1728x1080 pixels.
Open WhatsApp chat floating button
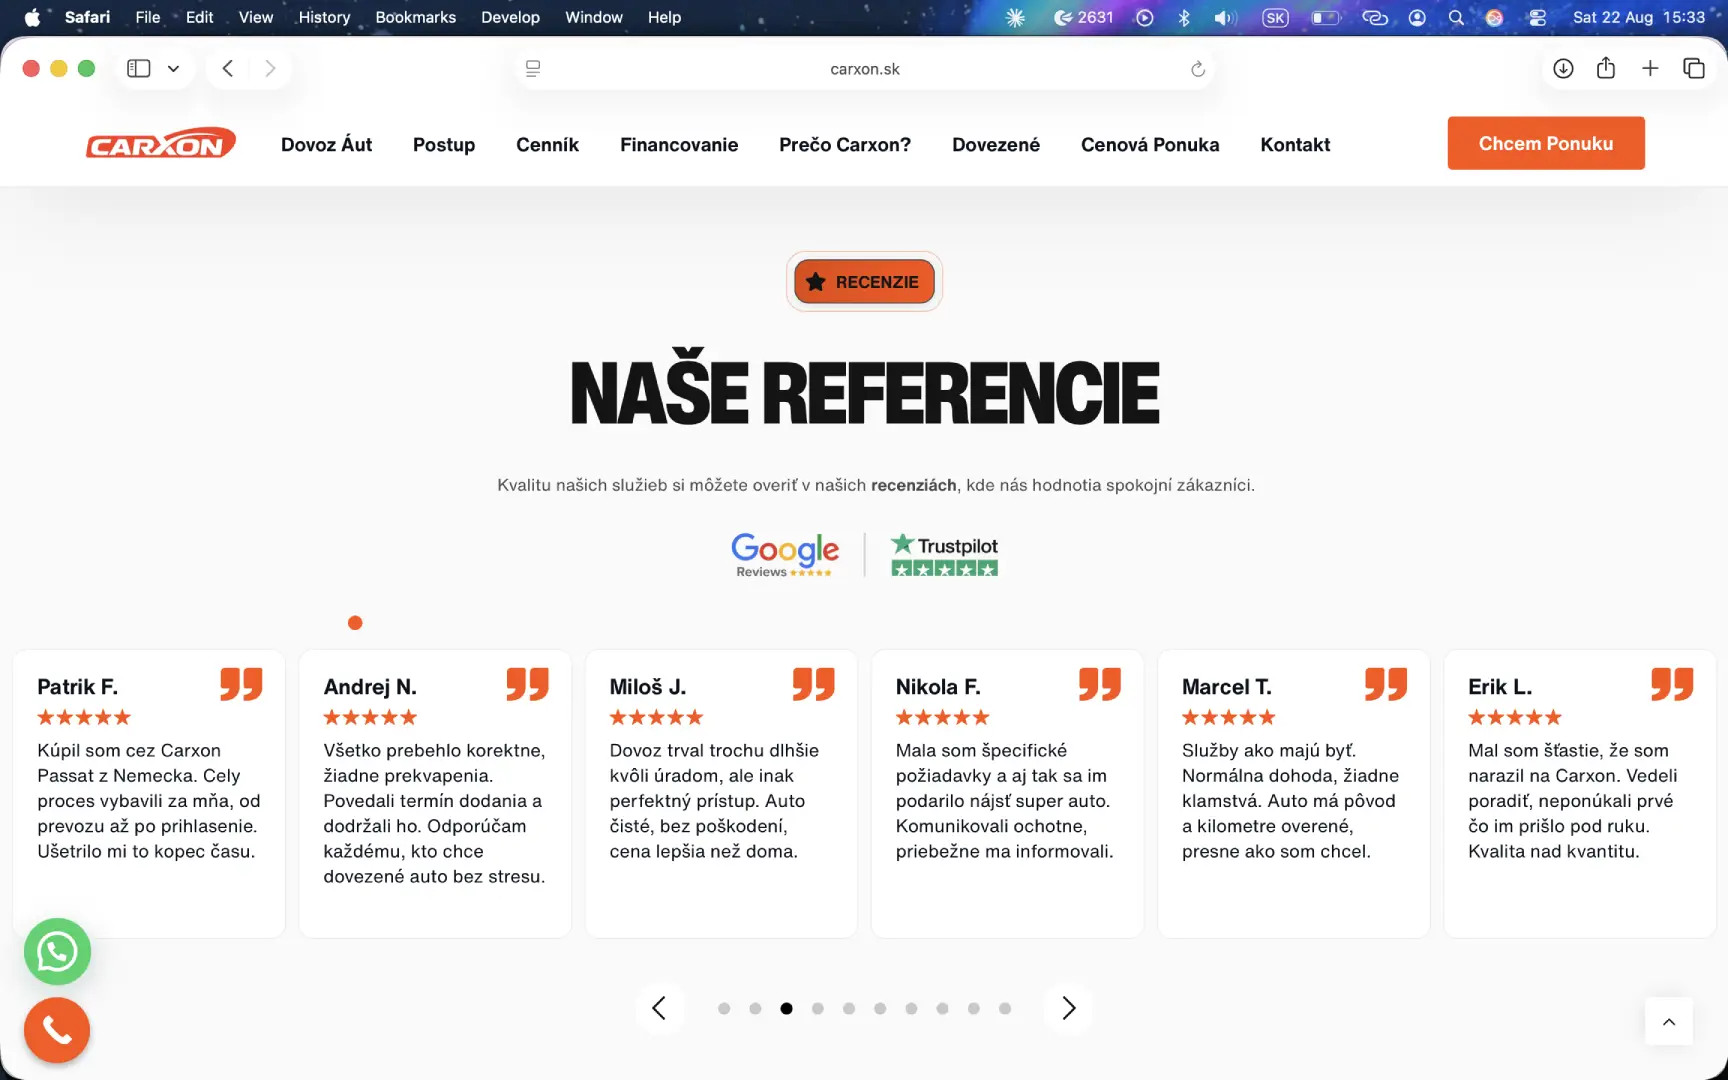(57, 951)
